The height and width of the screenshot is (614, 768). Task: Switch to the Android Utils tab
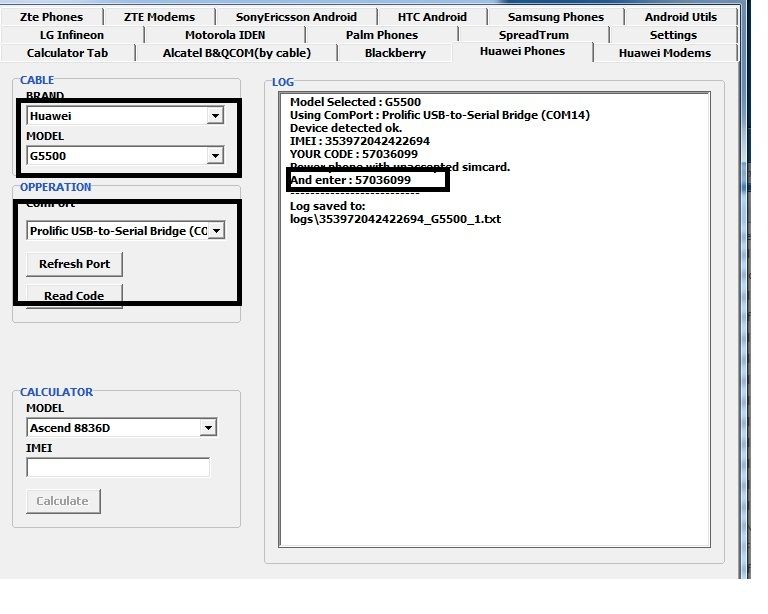[x=680, y=17]
